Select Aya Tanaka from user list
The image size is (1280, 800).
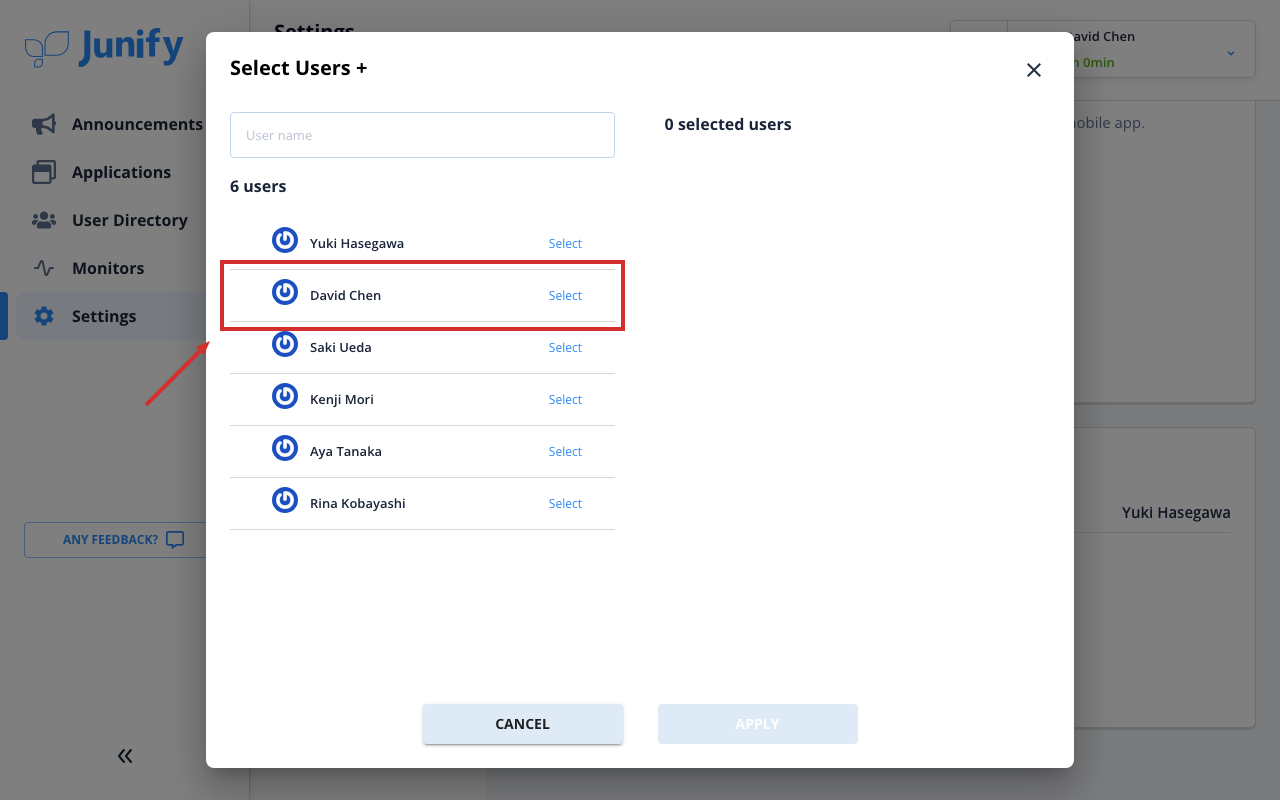565,452
